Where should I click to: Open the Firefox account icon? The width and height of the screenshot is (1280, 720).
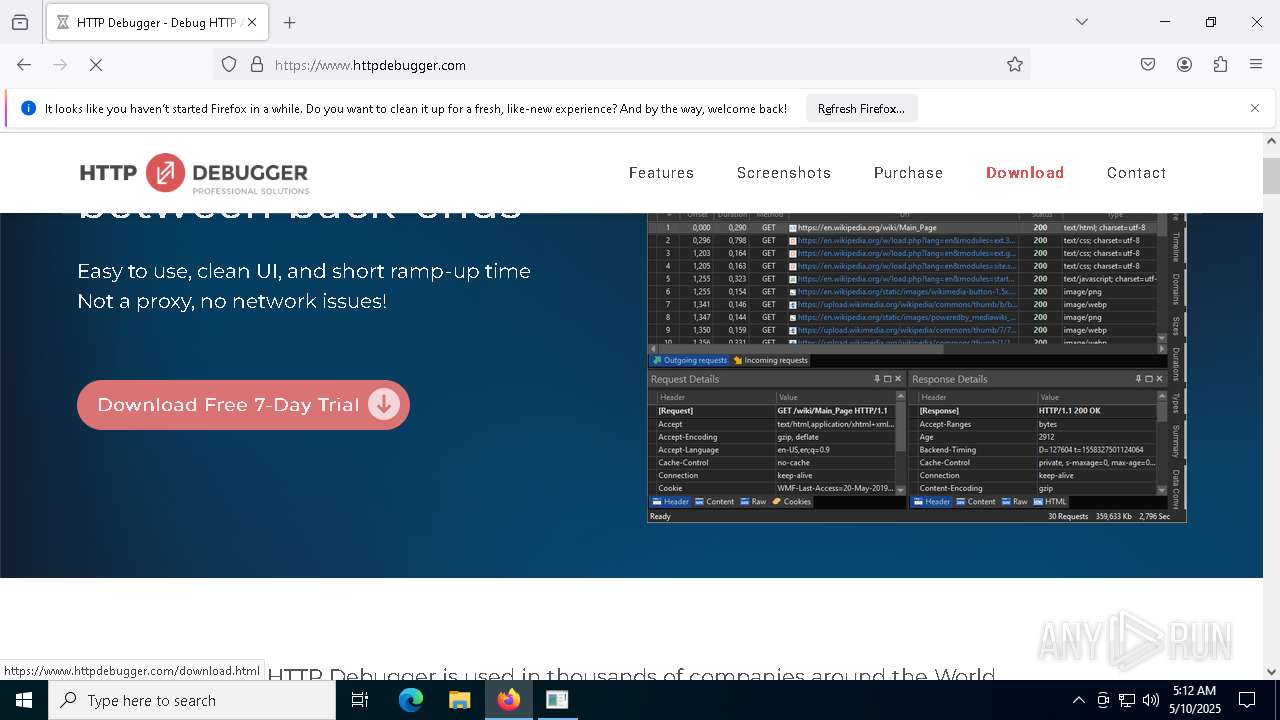click(x=1184, y=65)
